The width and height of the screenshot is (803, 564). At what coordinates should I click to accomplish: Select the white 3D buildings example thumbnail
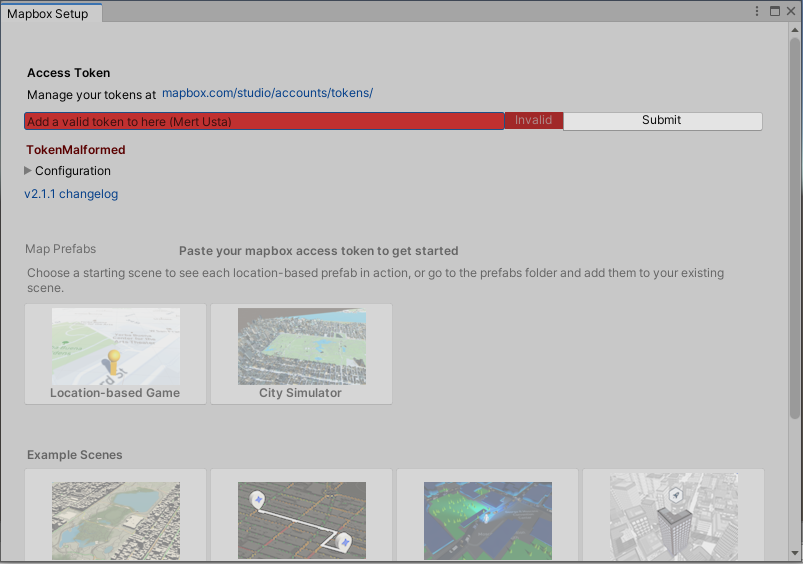click(673, 515)
